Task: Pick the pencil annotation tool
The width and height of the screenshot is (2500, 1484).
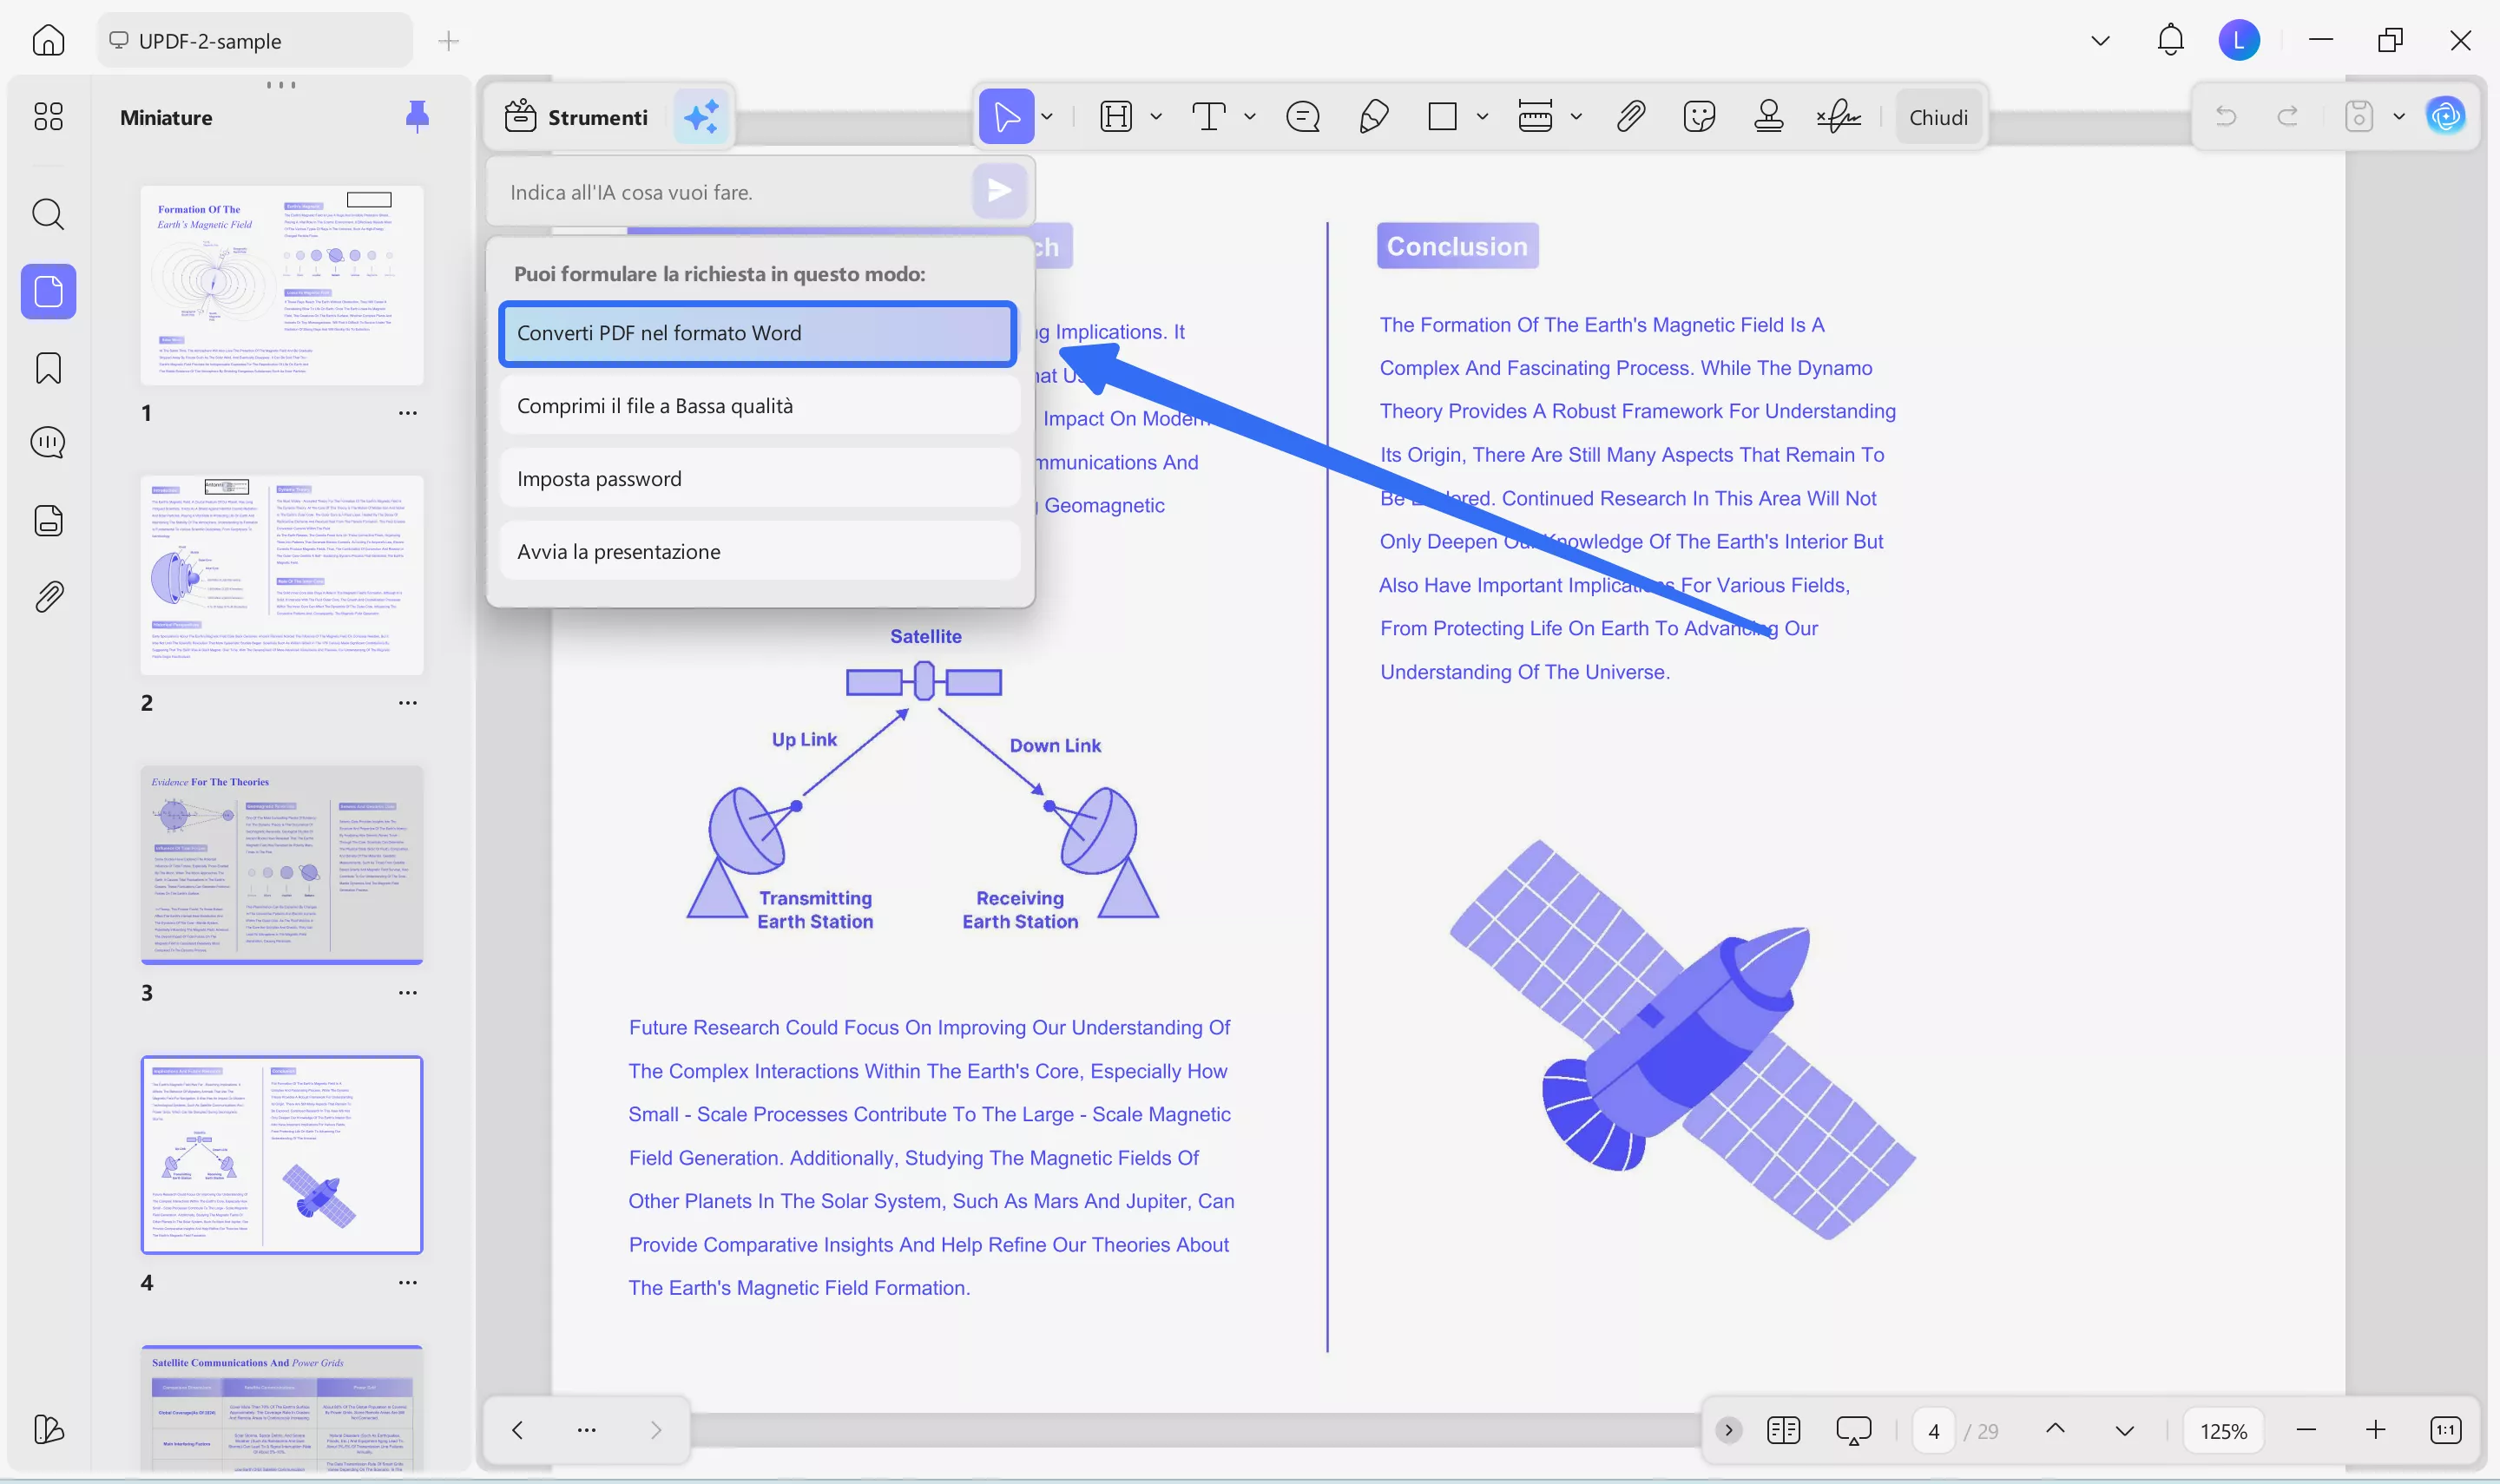Action: [1372, 115]
